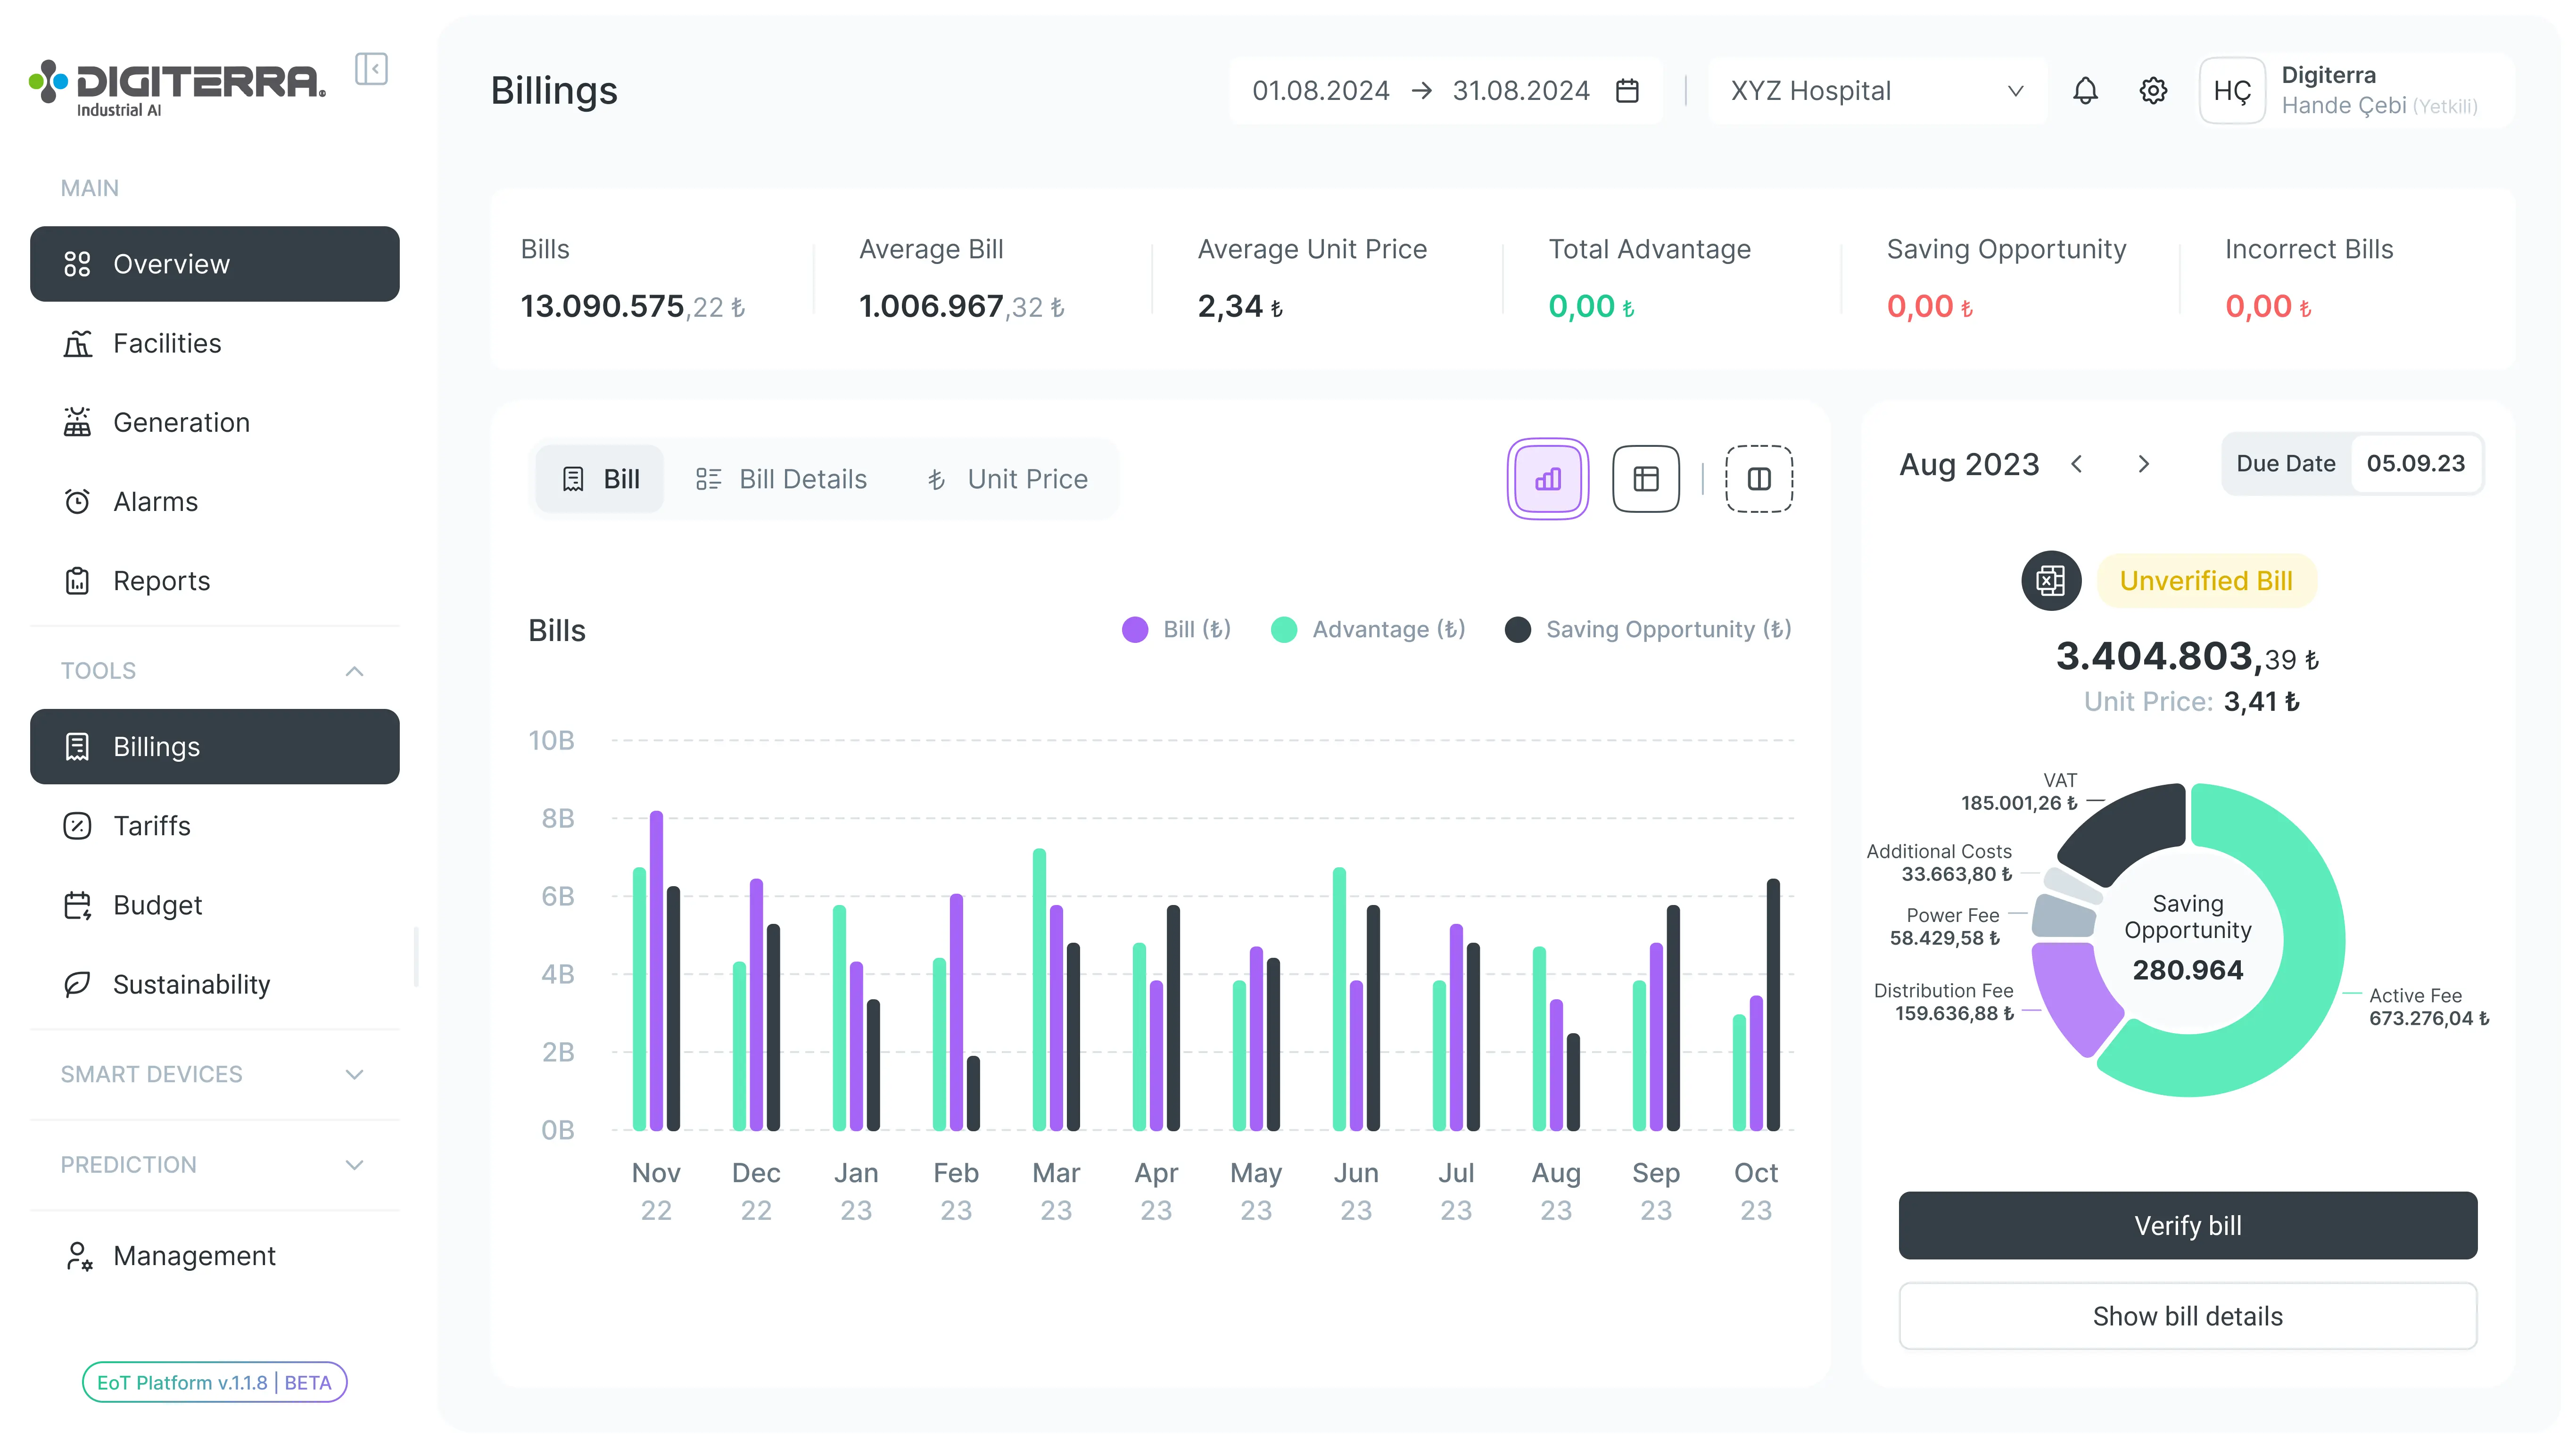
Task: Select the Unit Price tab
Action: click(x=1007, y=479)
